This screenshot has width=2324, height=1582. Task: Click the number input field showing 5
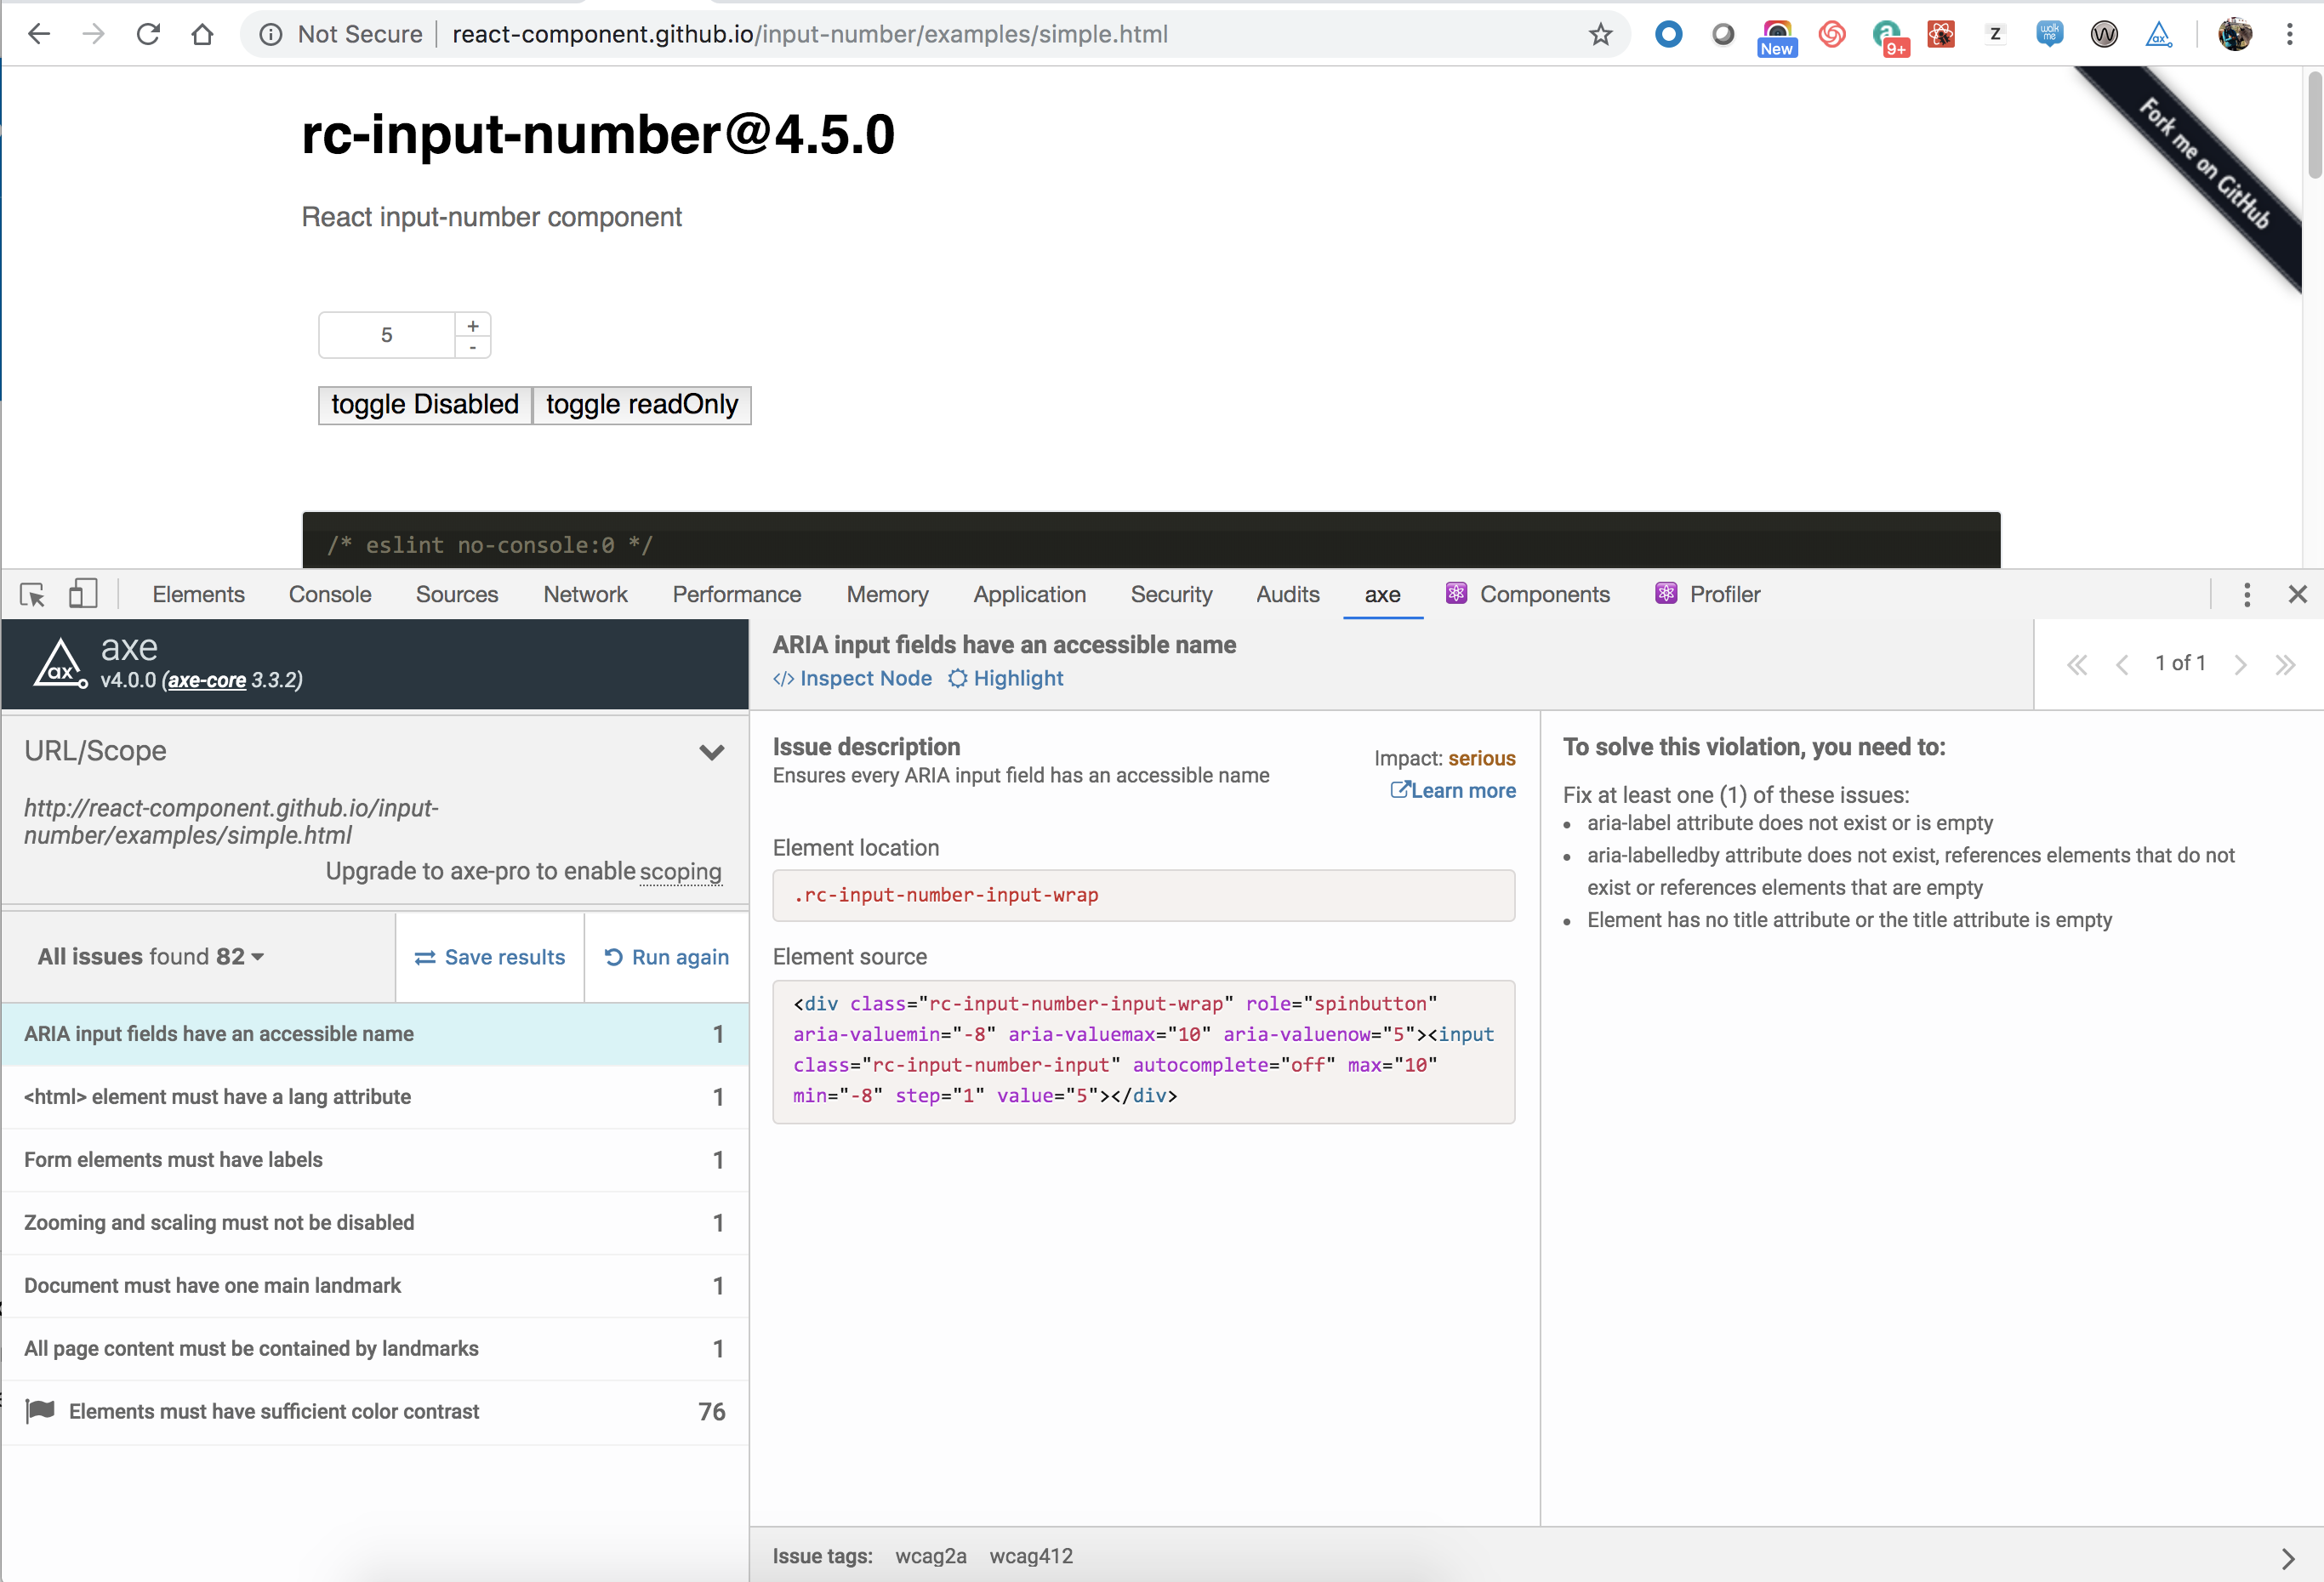(x=387, y=335)
